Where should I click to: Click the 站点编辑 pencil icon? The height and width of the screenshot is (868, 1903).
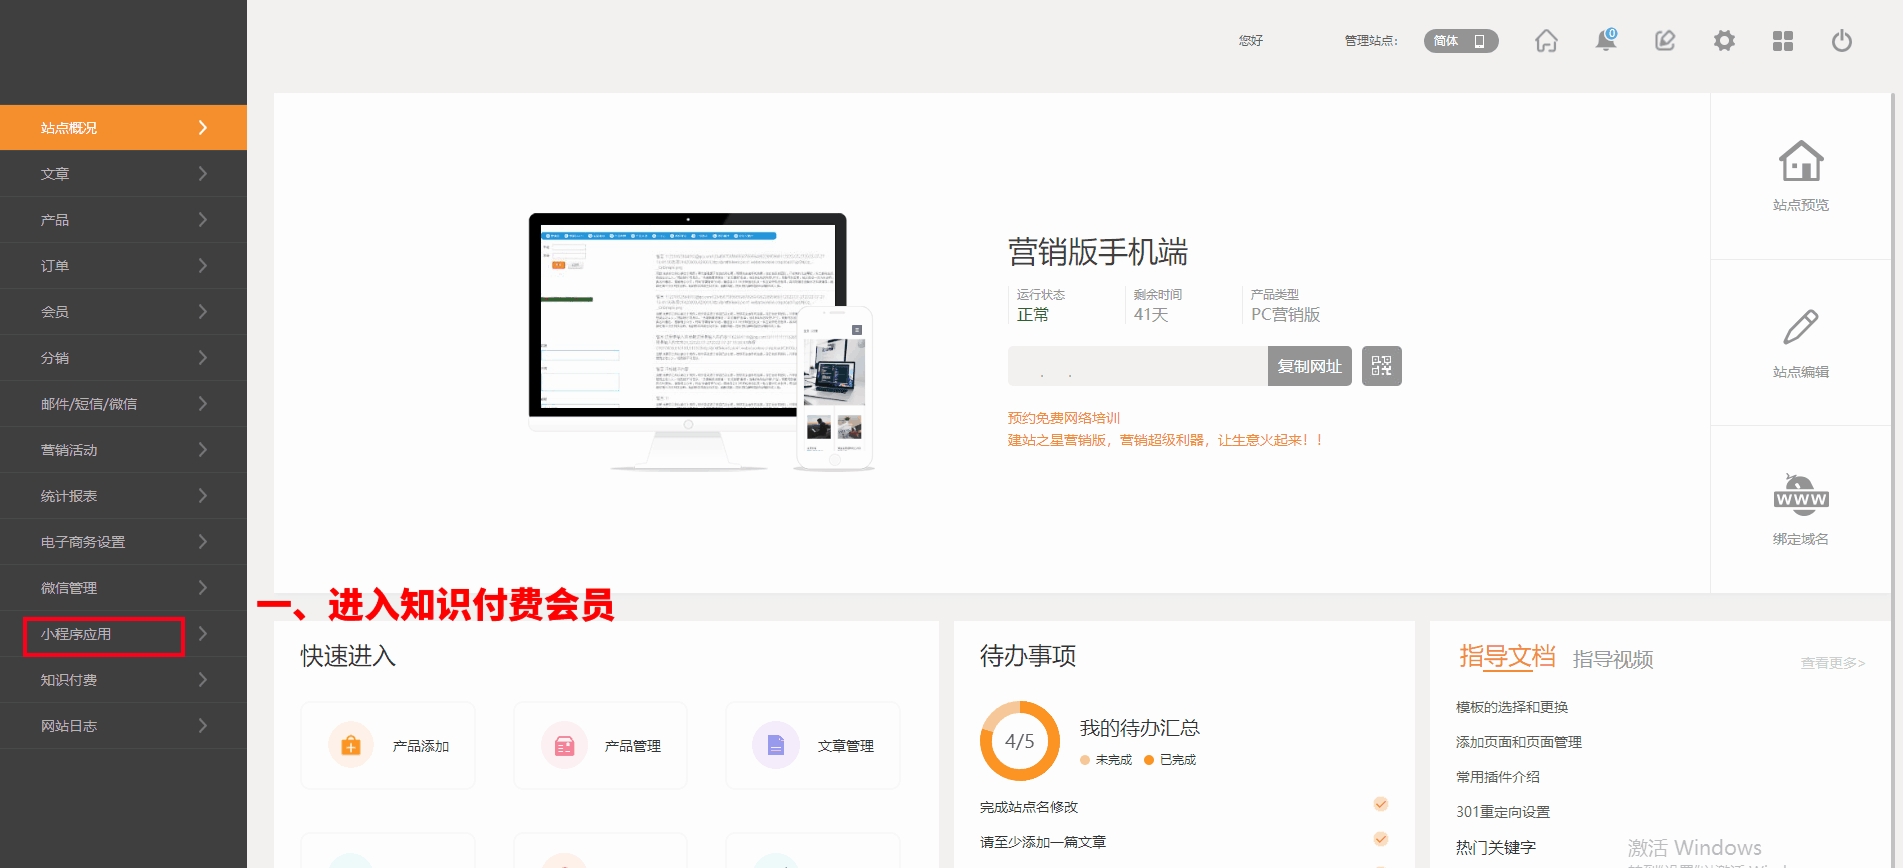point(1800,328)
